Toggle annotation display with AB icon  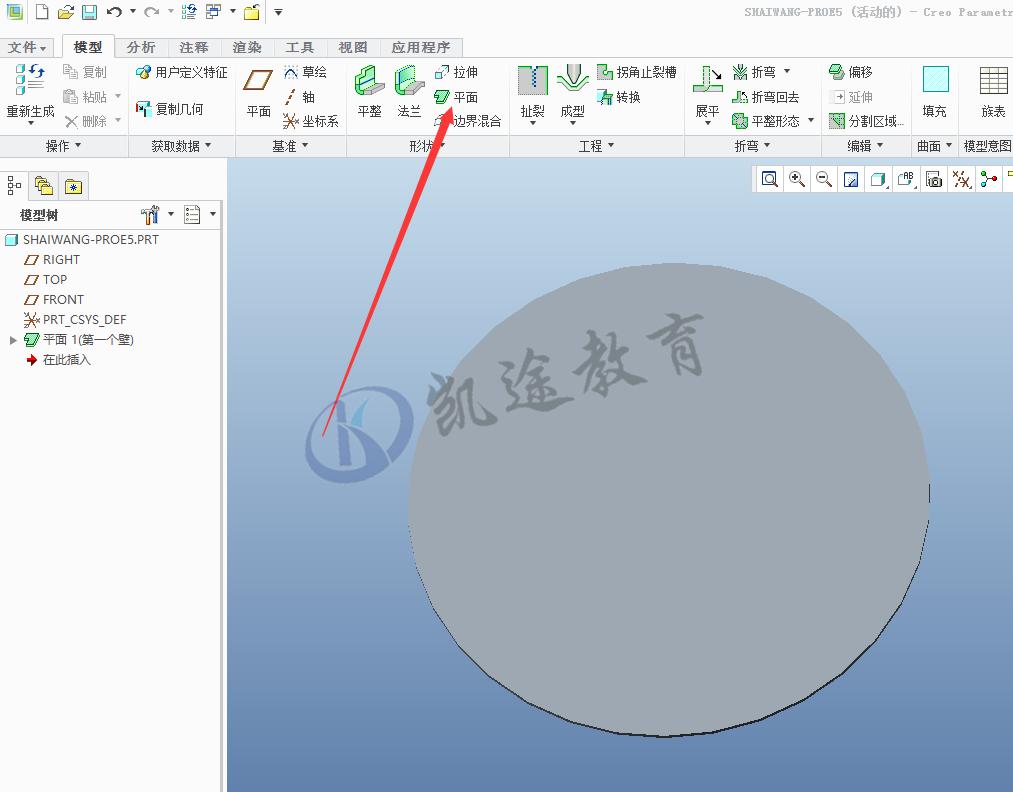(904, 179)
